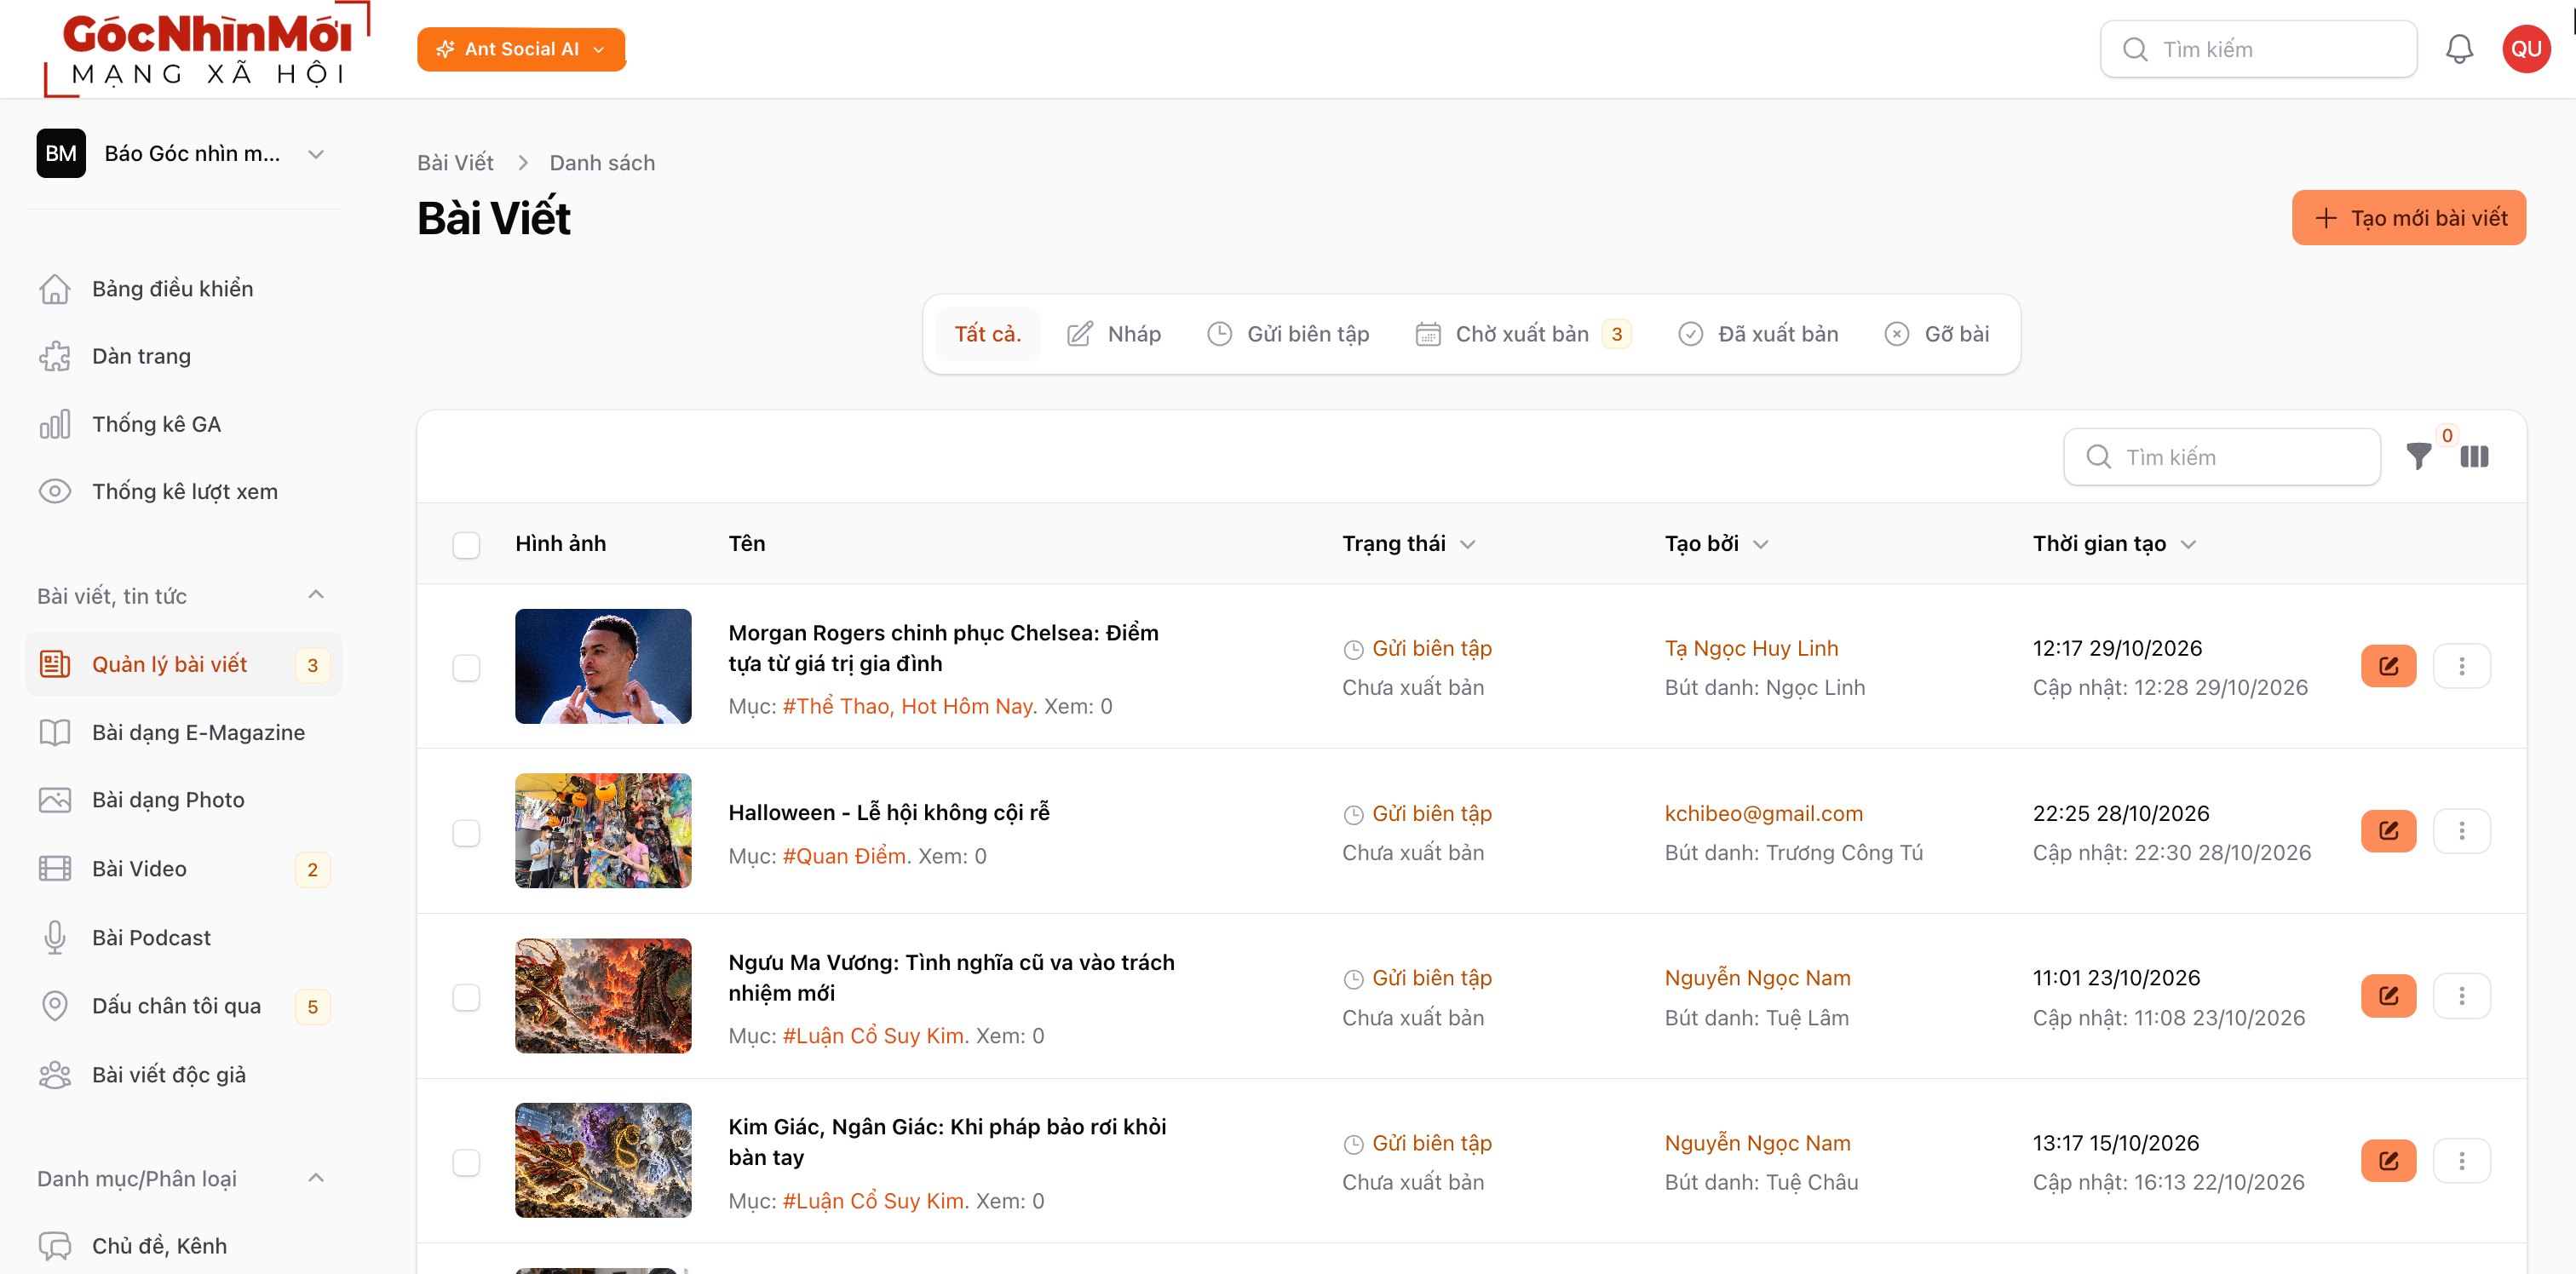Edit the Morgan Rogers article

point(2388,666)
